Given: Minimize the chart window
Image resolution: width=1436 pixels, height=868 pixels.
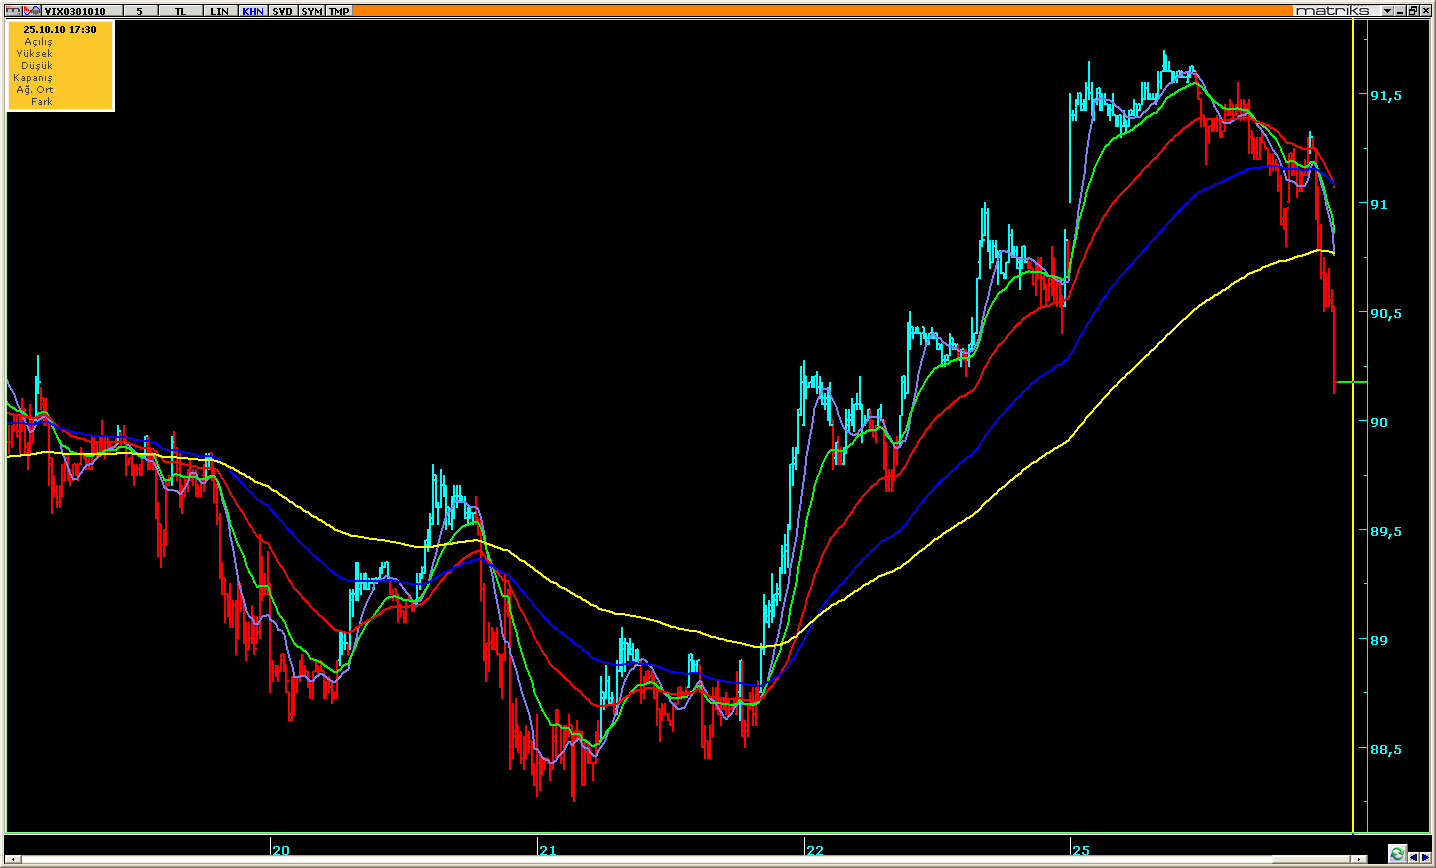Looking at the screenshot, I should 1400,11.
